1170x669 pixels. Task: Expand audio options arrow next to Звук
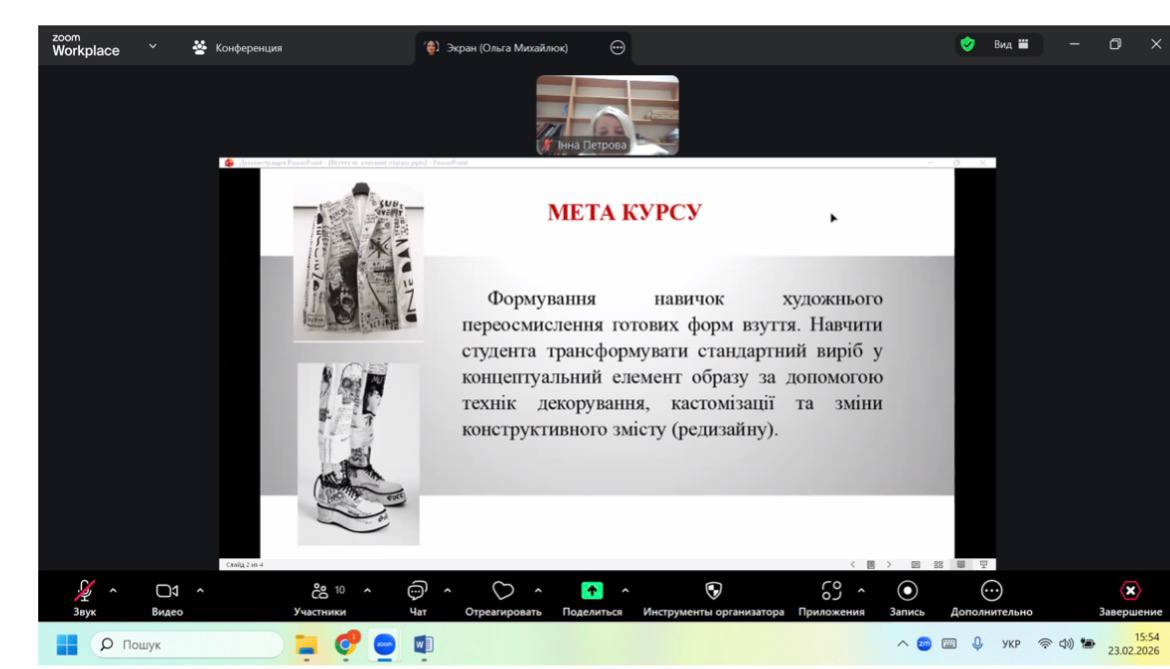(112, 590)
